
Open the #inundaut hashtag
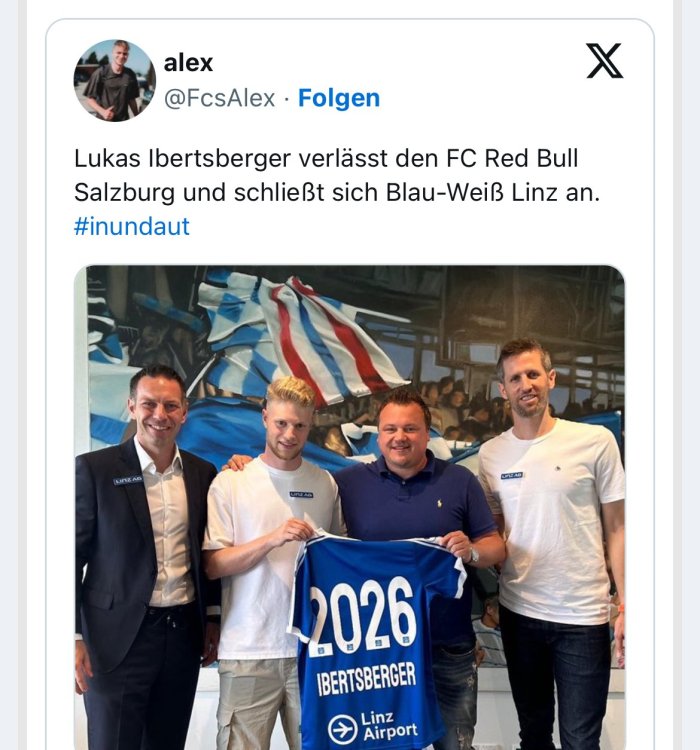pos(132,226)
